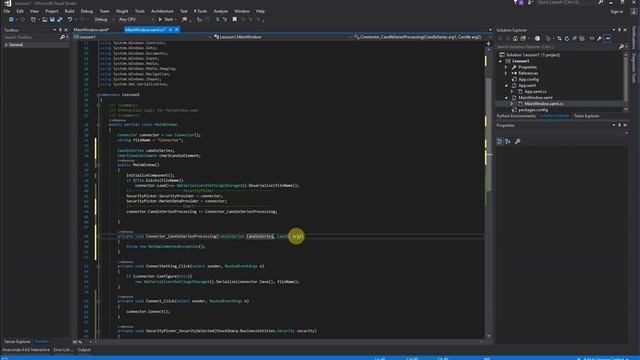Click the wrench Properties icon in Solution Explorer toolbar
The width and height of the screenshot is (640, 360).
coord(599,38)
